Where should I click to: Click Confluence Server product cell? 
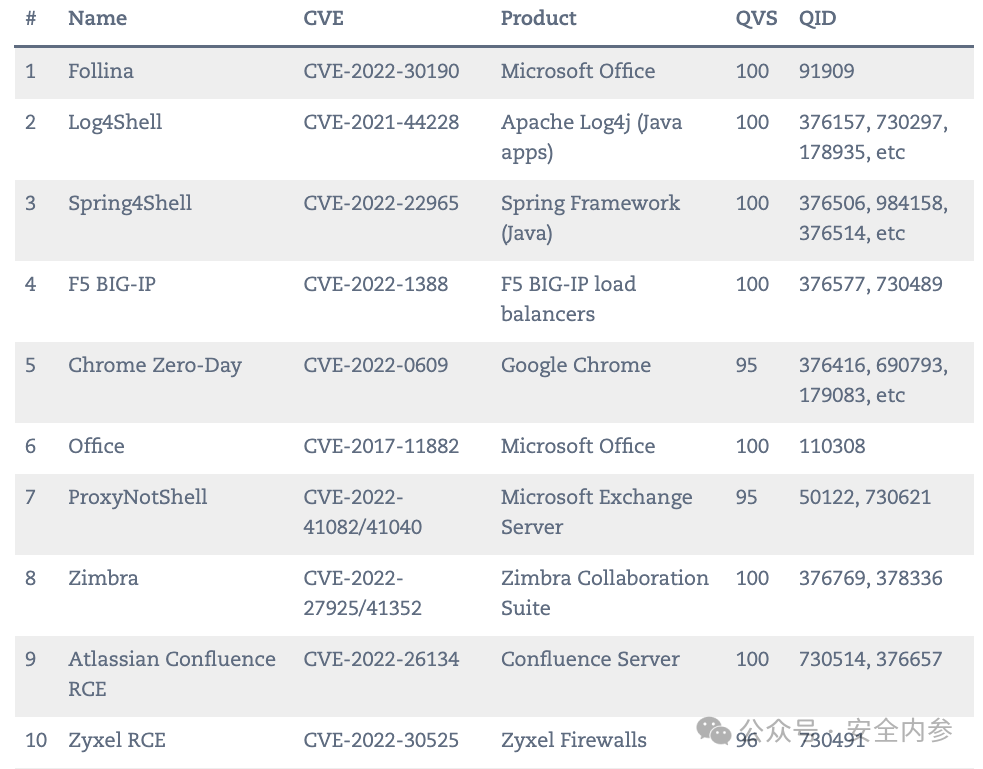[590, 659]
